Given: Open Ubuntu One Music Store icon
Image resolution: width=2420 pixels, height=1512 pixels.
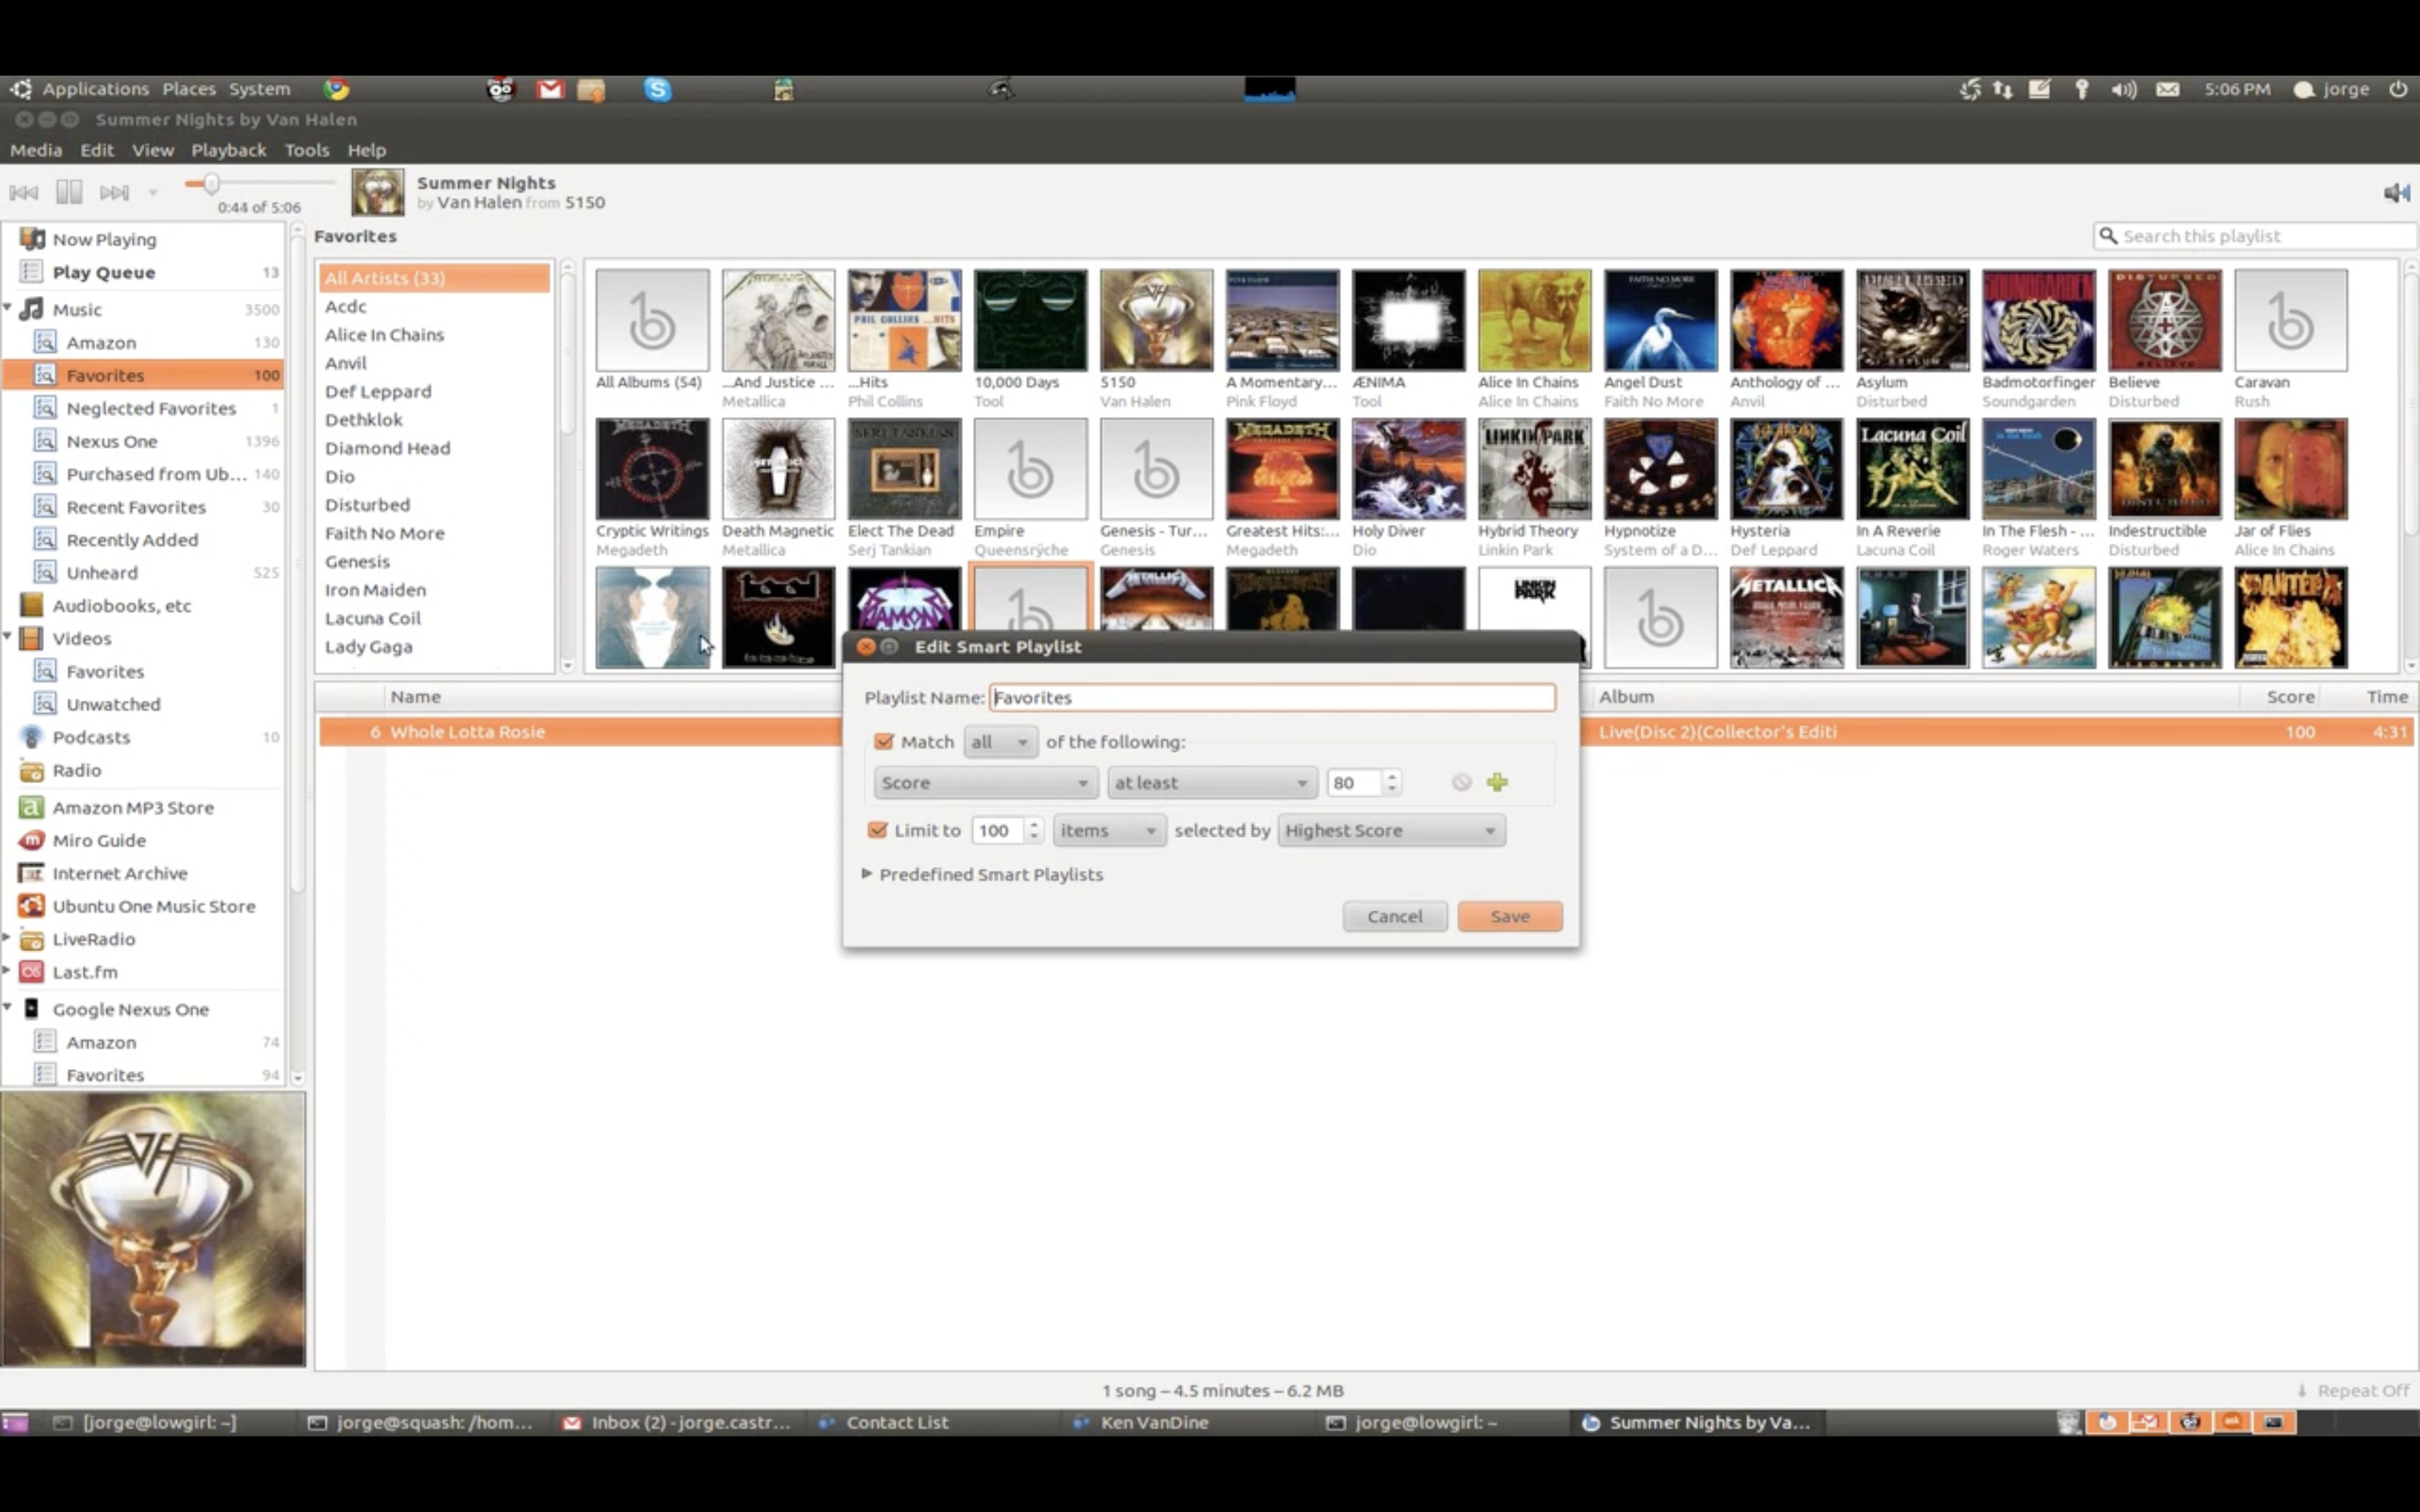Looking at the screenshot, I should pyautogui.click(x=32, y=906).
